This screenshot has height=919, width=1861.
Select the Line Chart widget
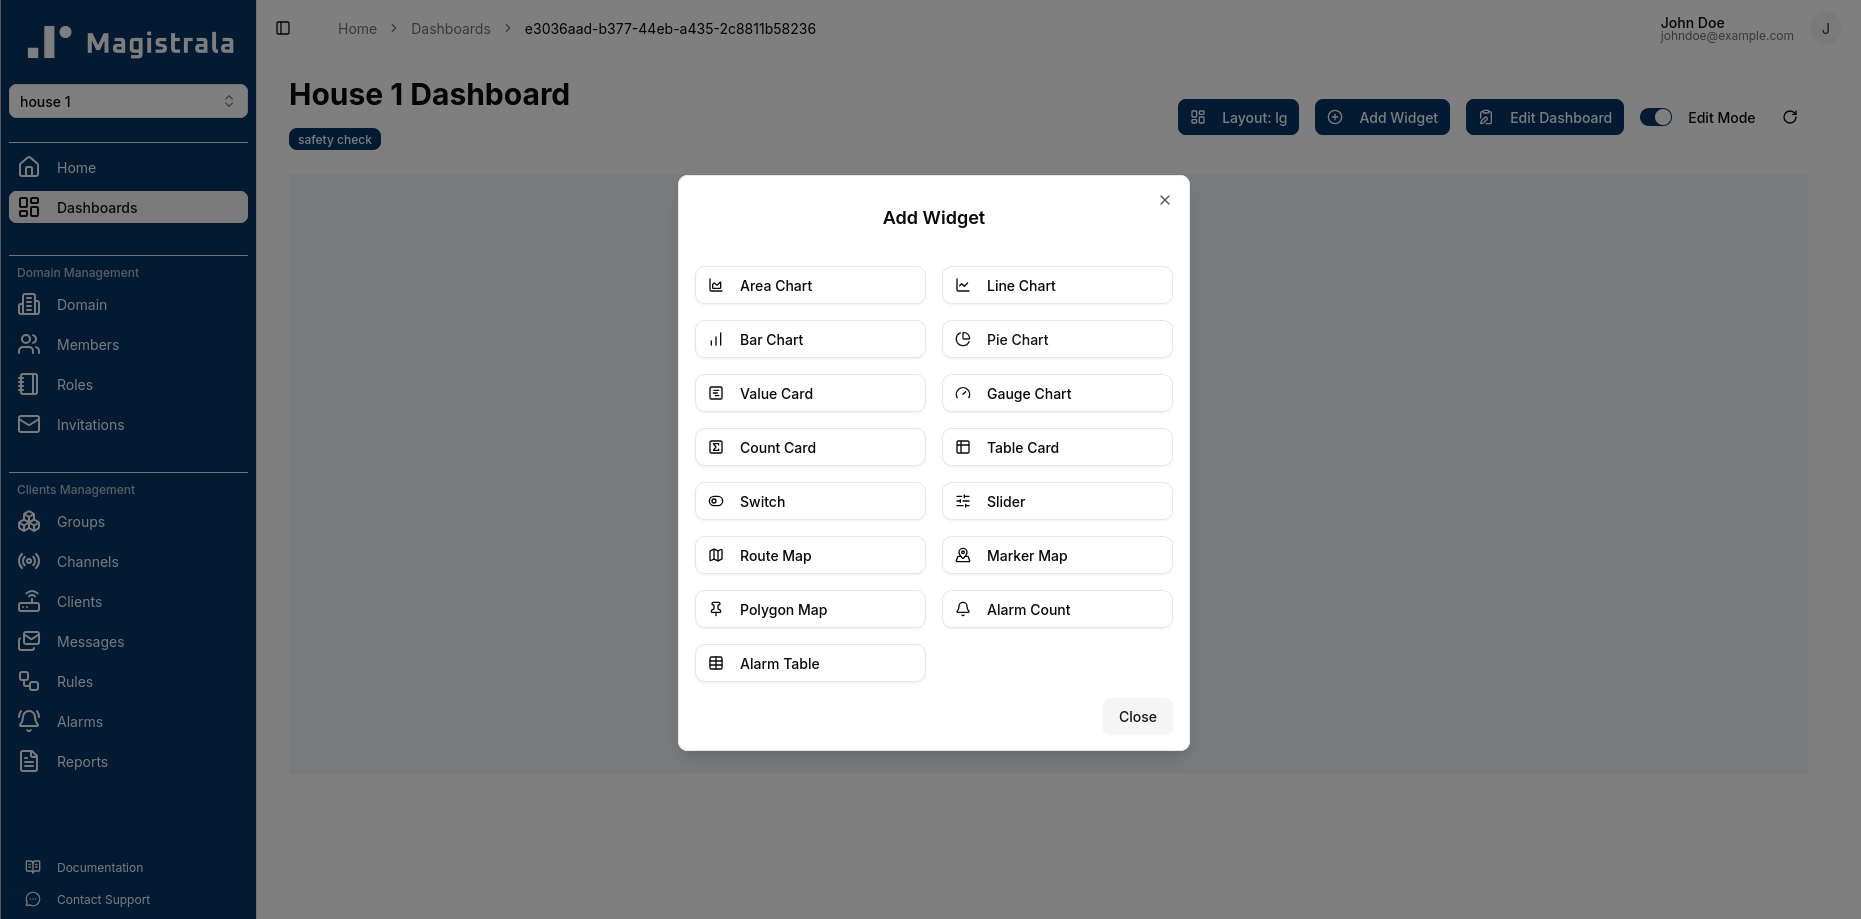tap(1056, 285)
